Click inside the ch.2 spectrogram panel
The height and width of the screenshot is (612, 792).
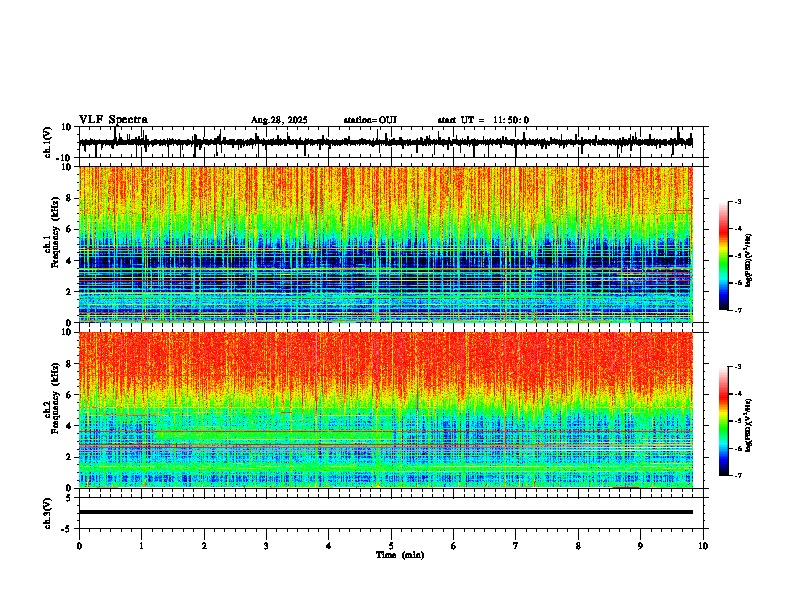coord(386,410)
